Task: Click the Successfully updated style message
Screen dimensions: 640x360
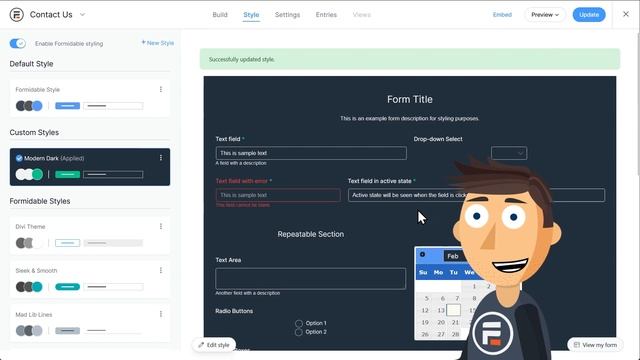Action: pos(410,59)
